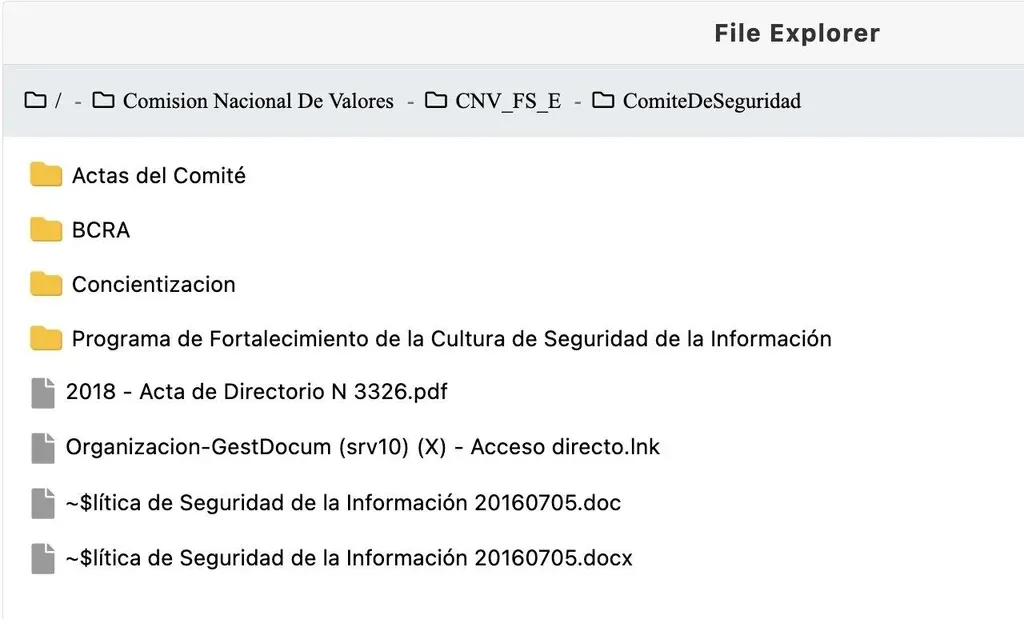Click the root folder icon in breadcrumb
The image size is (1024, 619).
point(35,101)
